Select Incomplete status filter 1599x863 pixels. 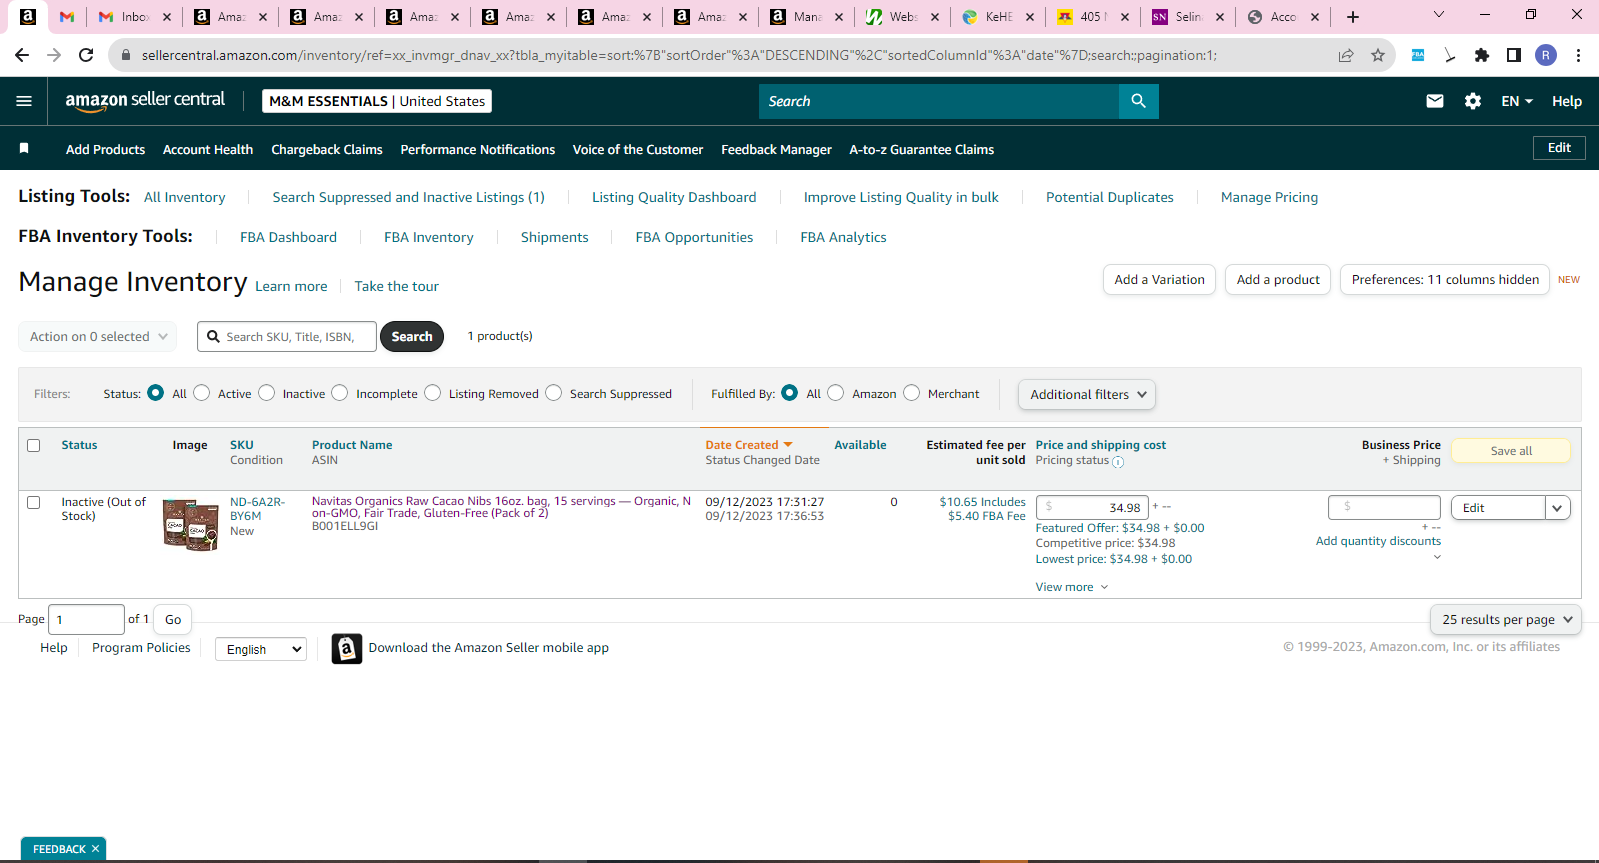click(x=340, y=393)
